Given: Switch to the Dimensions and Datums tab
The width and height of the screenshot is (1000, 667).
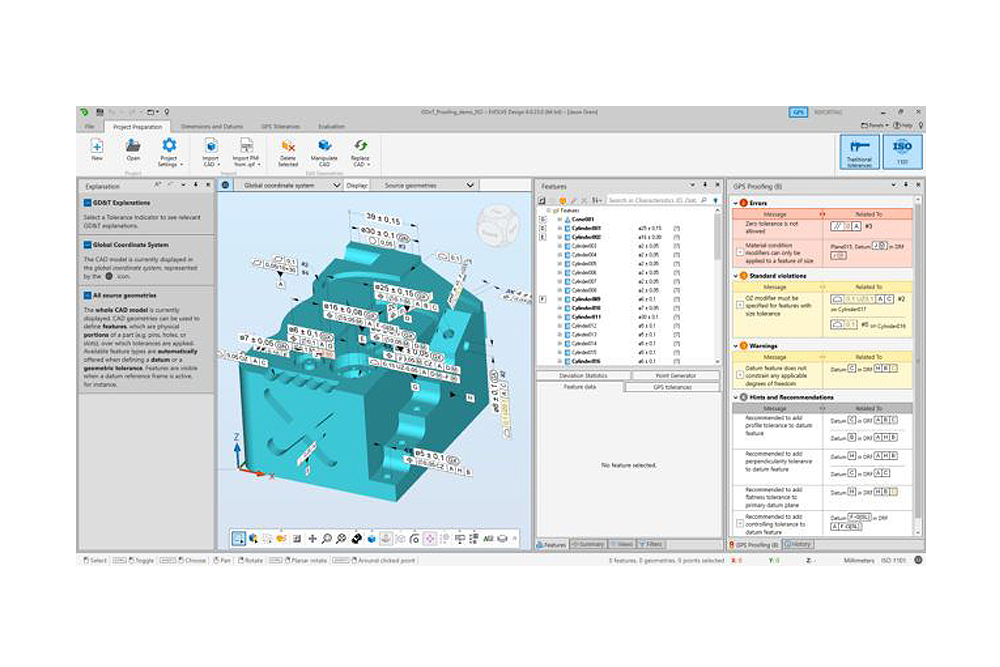Looking at the screenshot, I should pyautogui.click(x=213, y=127).
